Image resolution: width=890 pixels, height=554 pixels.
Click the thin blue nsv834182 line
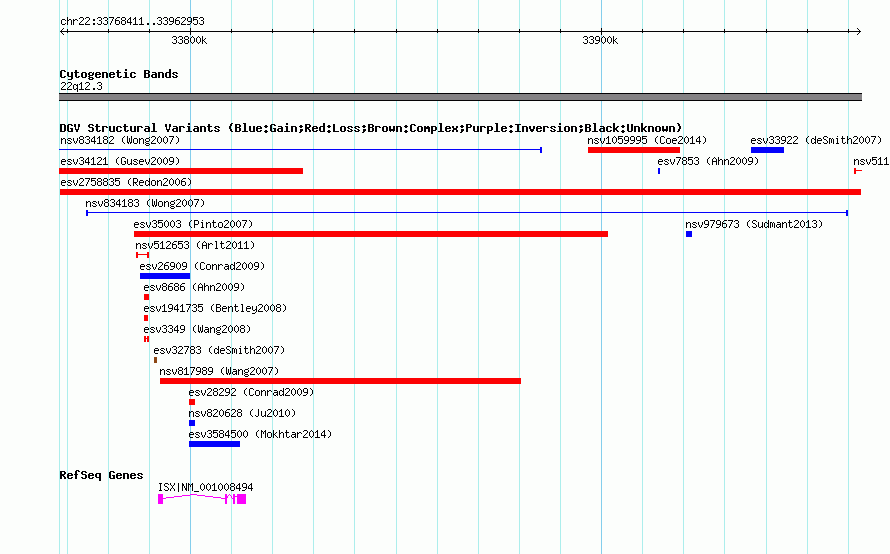[x=300, y=150]
